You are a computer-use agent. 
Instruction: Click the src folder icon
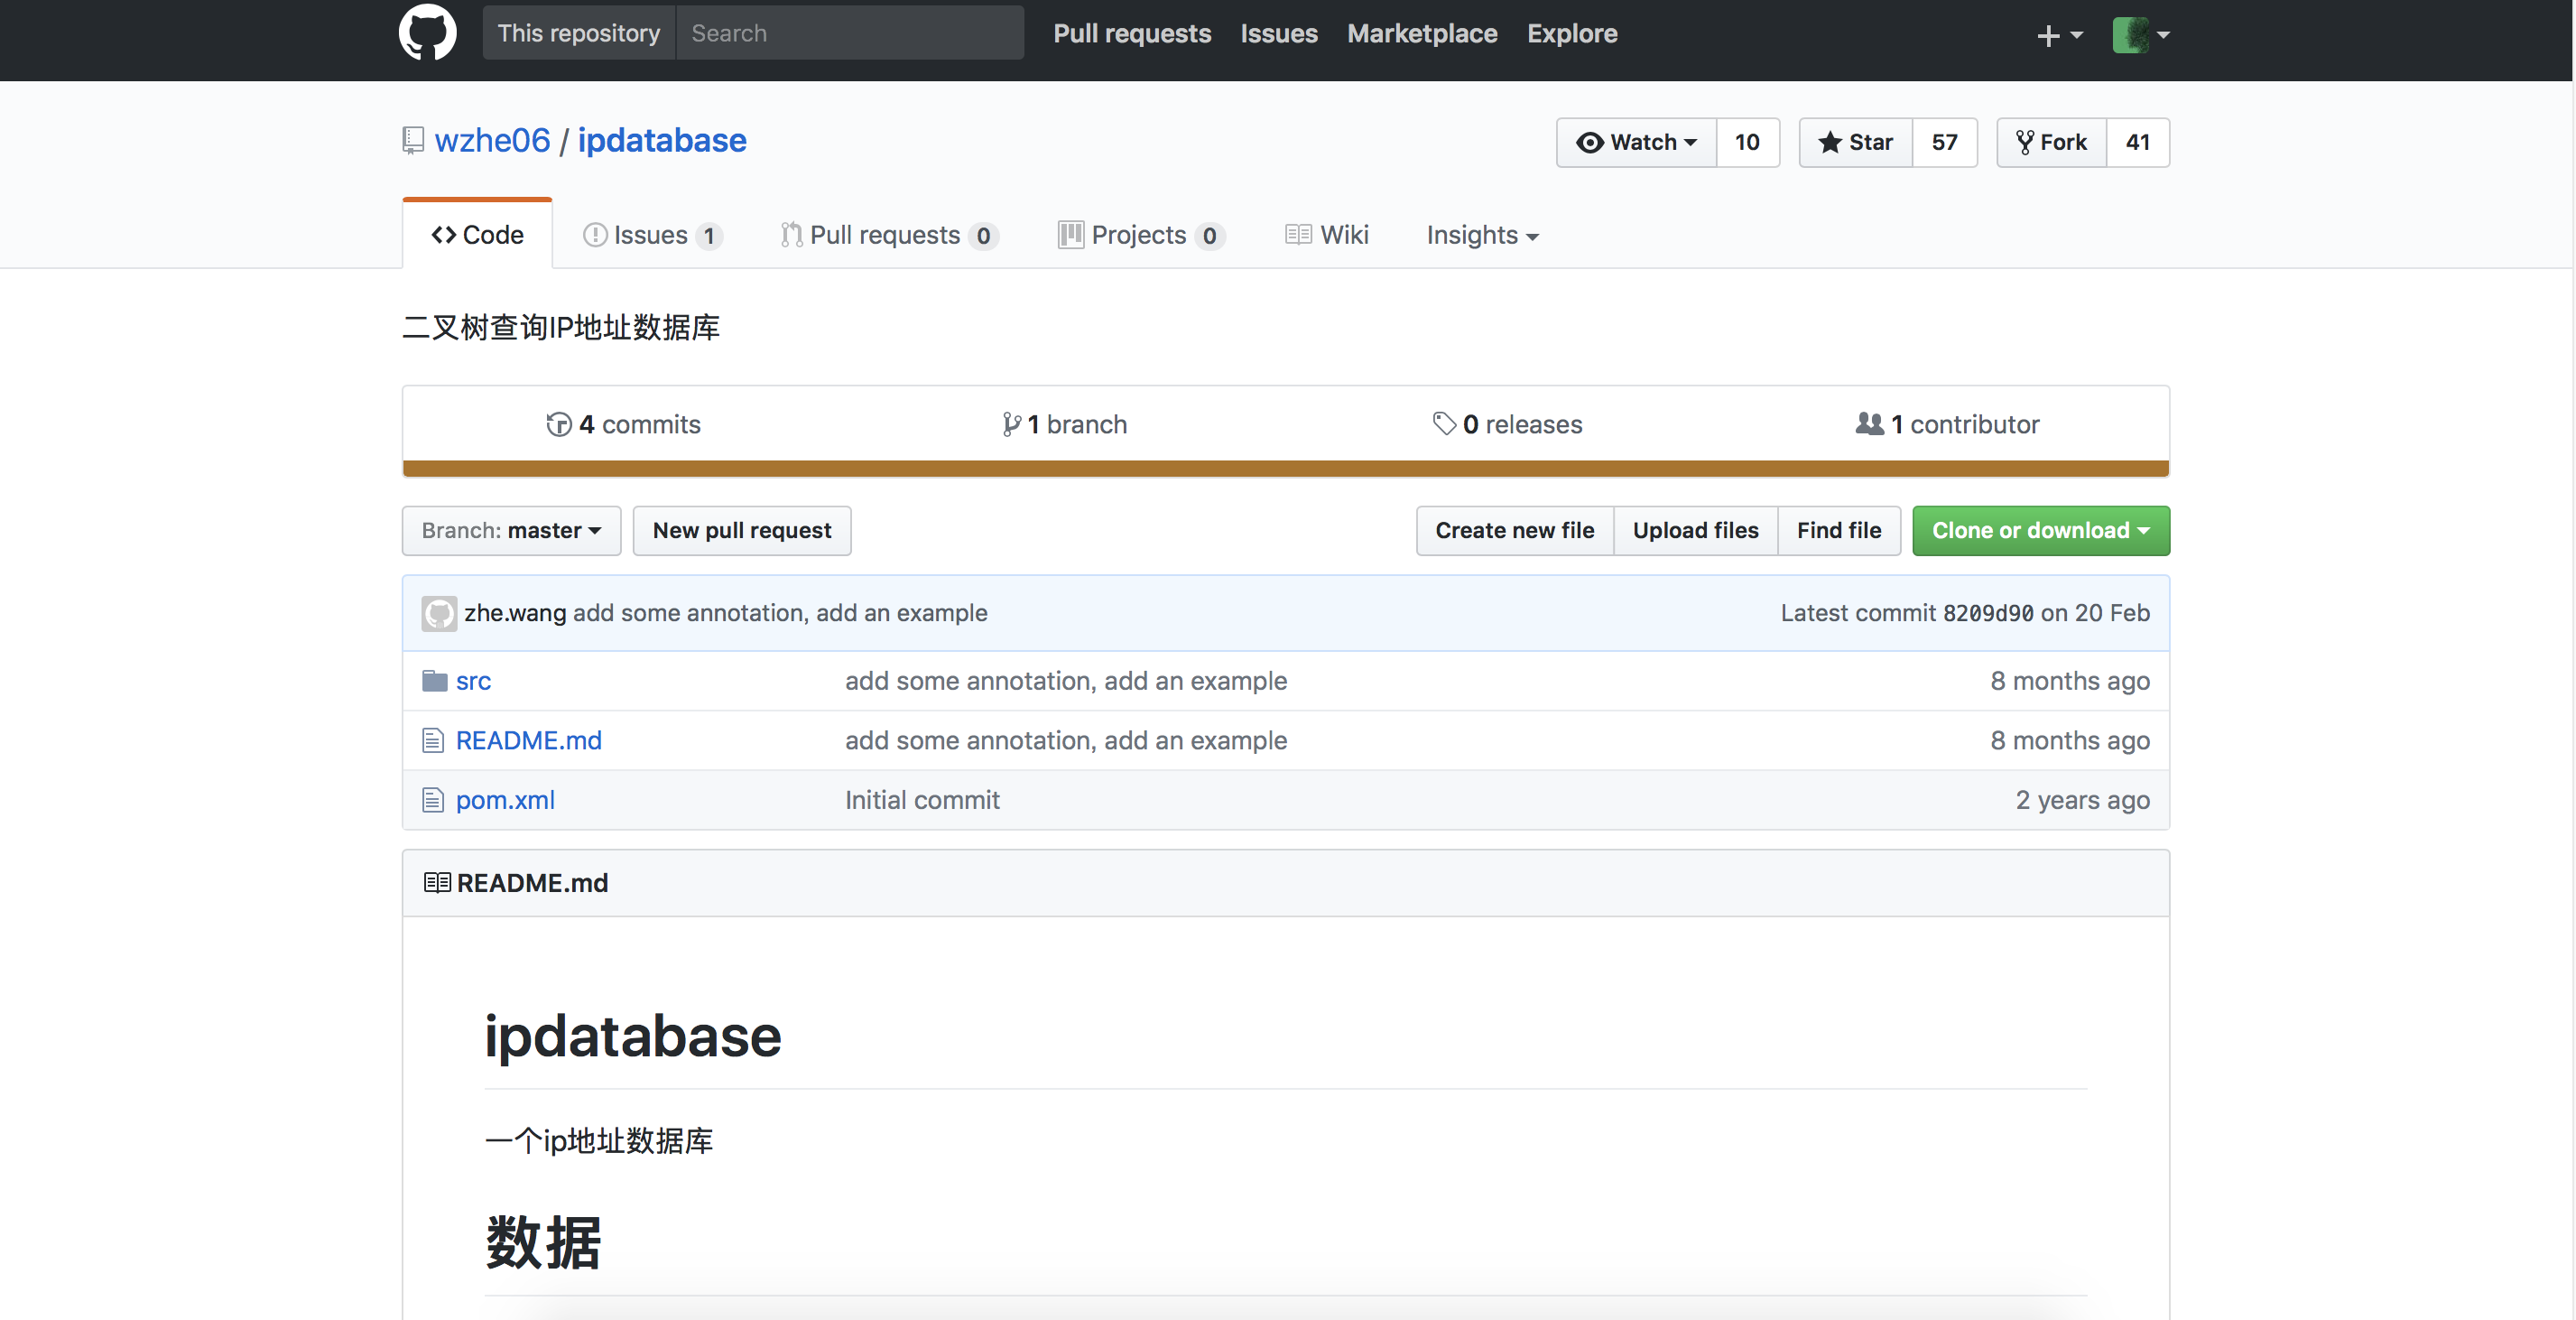434,681
